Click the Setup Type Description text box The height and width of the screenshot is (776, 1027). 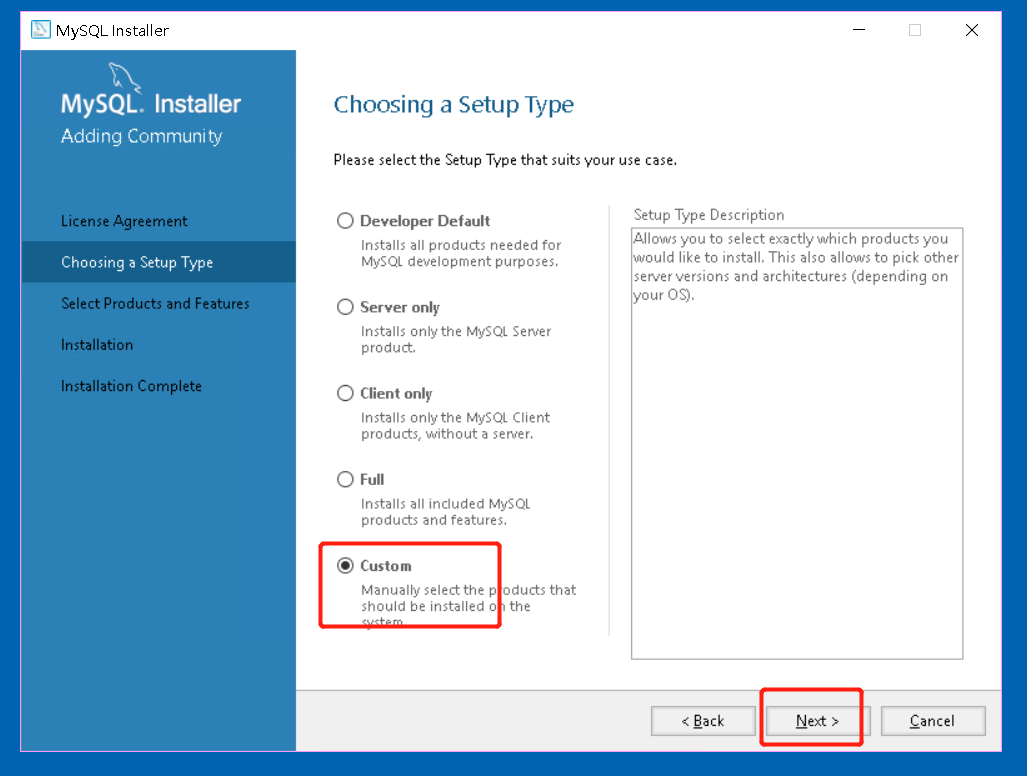[x=797, y=443]
